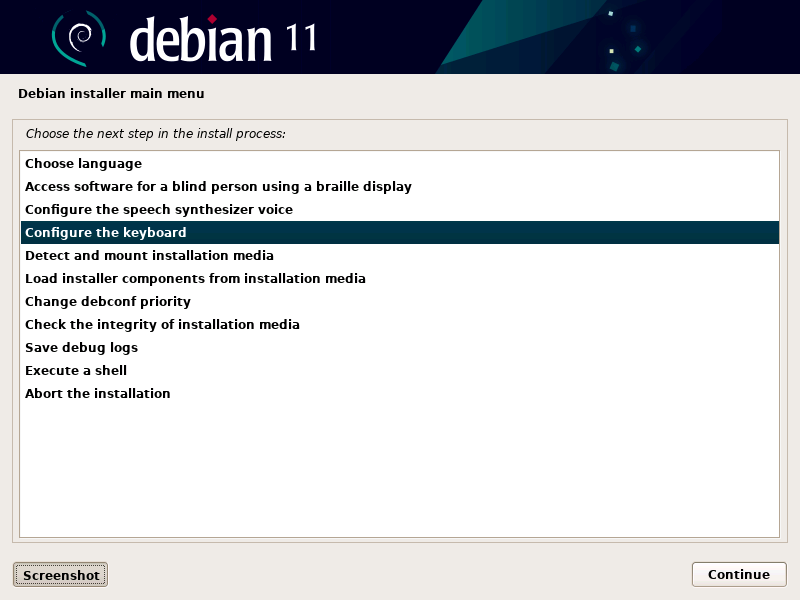Click the Continue button
Screen dimensions: 800x600
tap(739, 574)
